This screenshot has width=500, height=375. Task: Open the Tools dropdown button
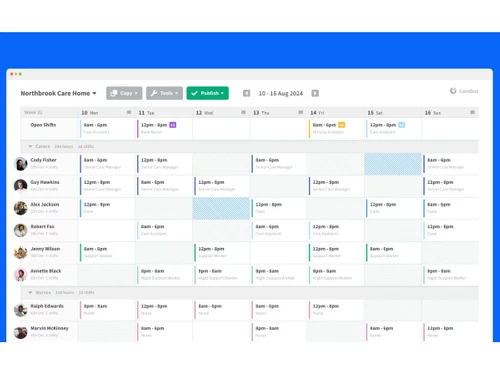(x=164, y=93)
